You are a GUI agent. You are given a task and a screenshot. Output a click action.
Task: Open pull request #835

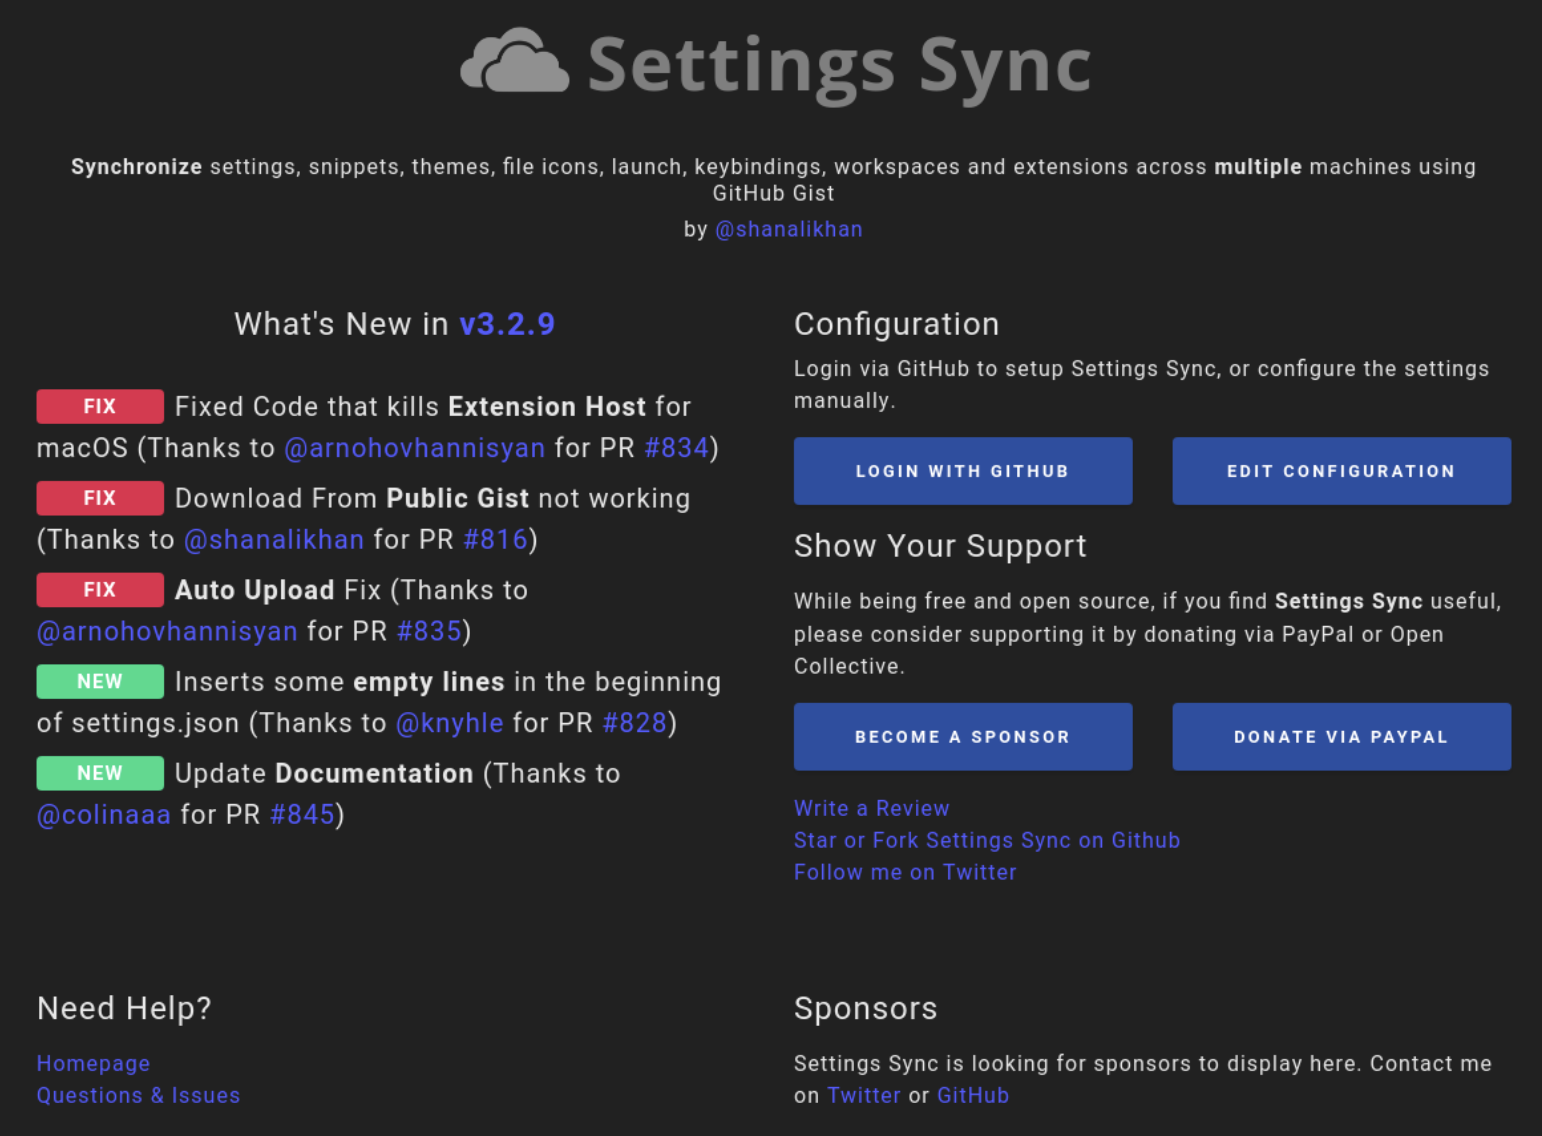point(429,632)
